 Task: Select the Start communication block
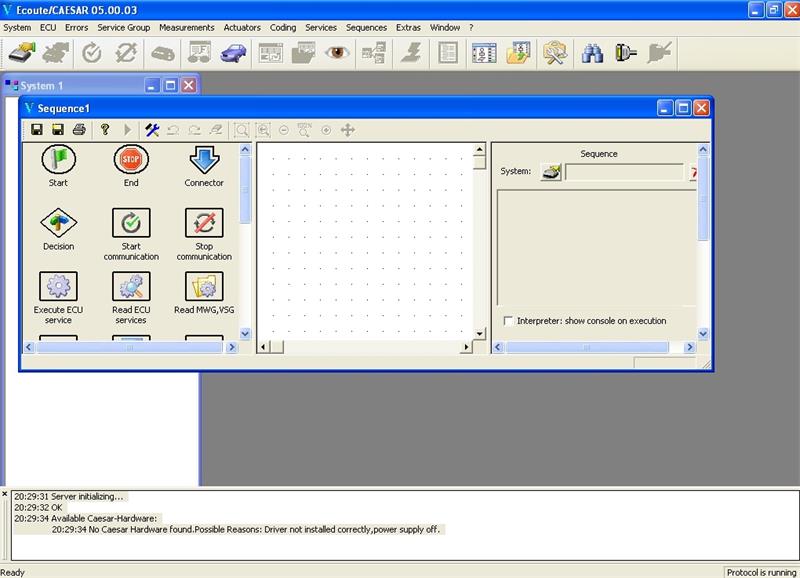tap(131, 223)
